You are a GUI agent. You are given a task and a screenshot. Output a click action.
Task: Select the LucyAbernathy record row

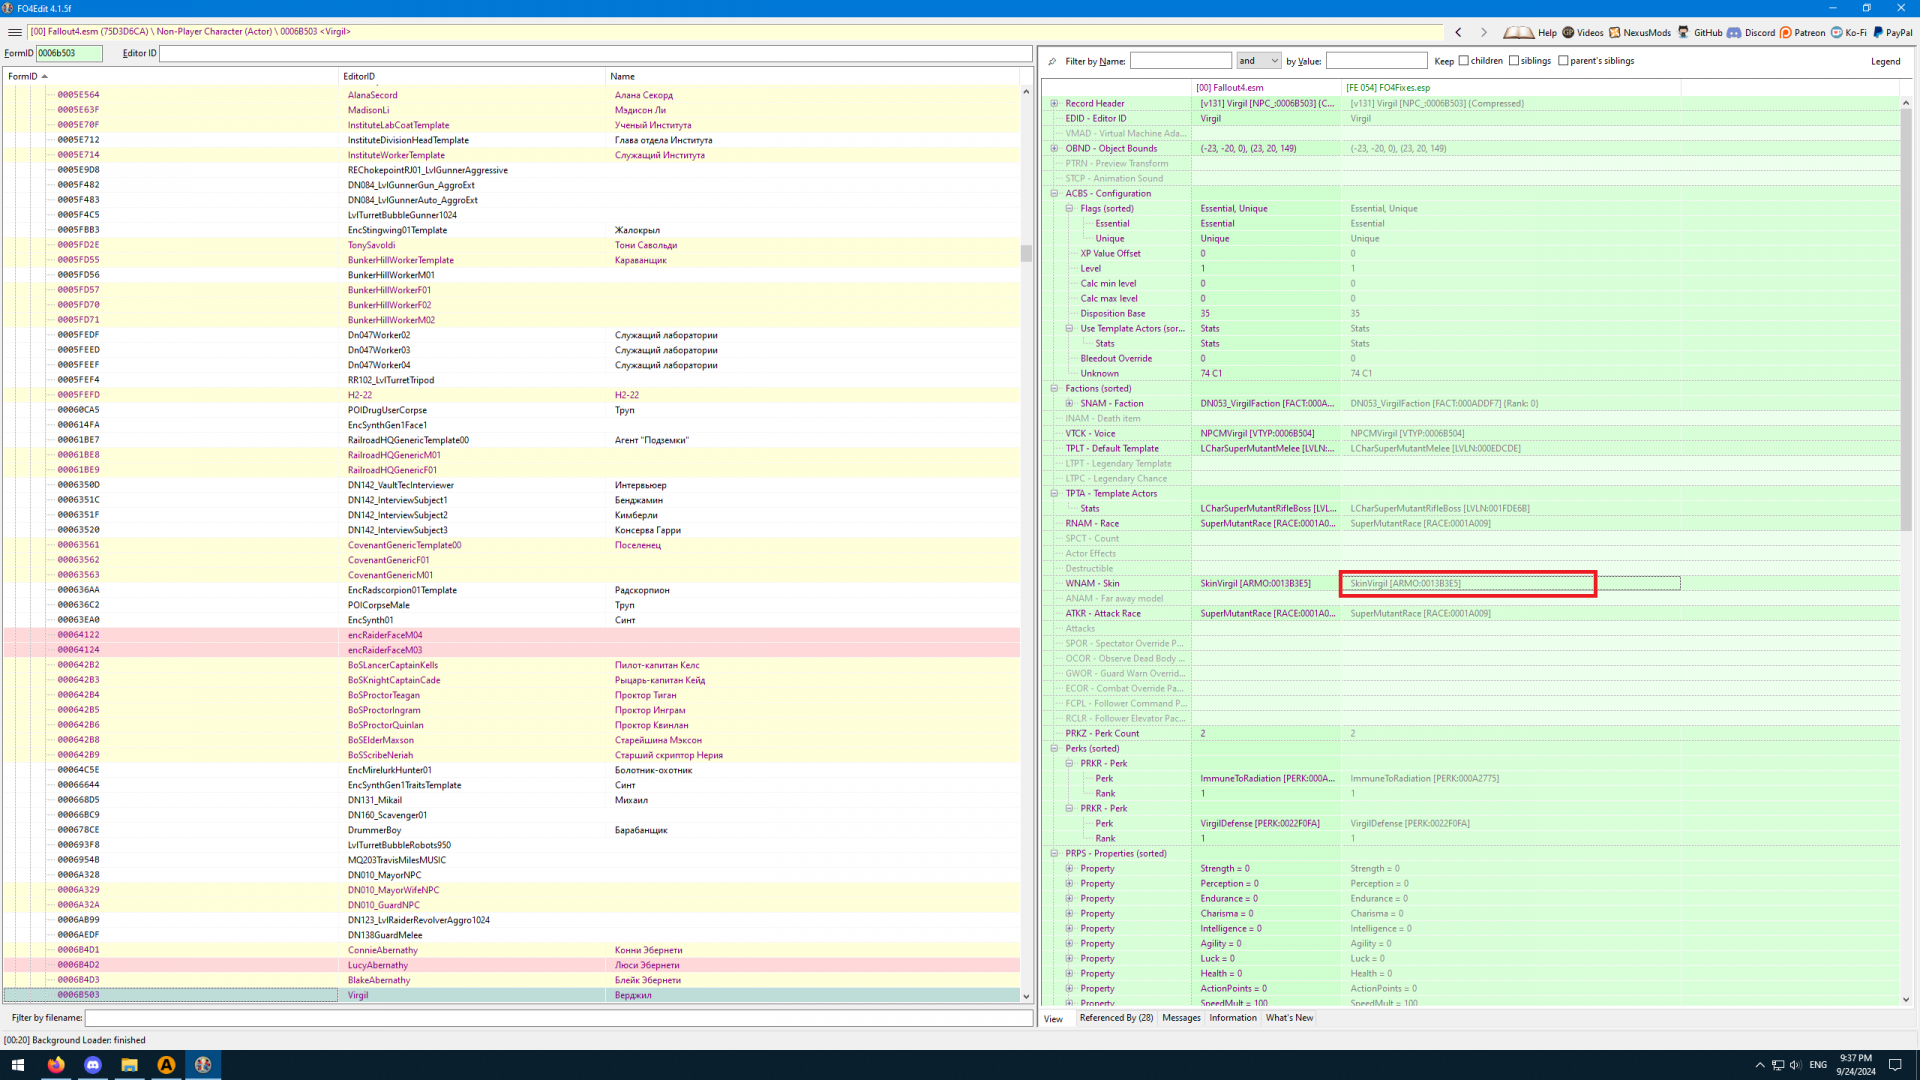(378, 966)
